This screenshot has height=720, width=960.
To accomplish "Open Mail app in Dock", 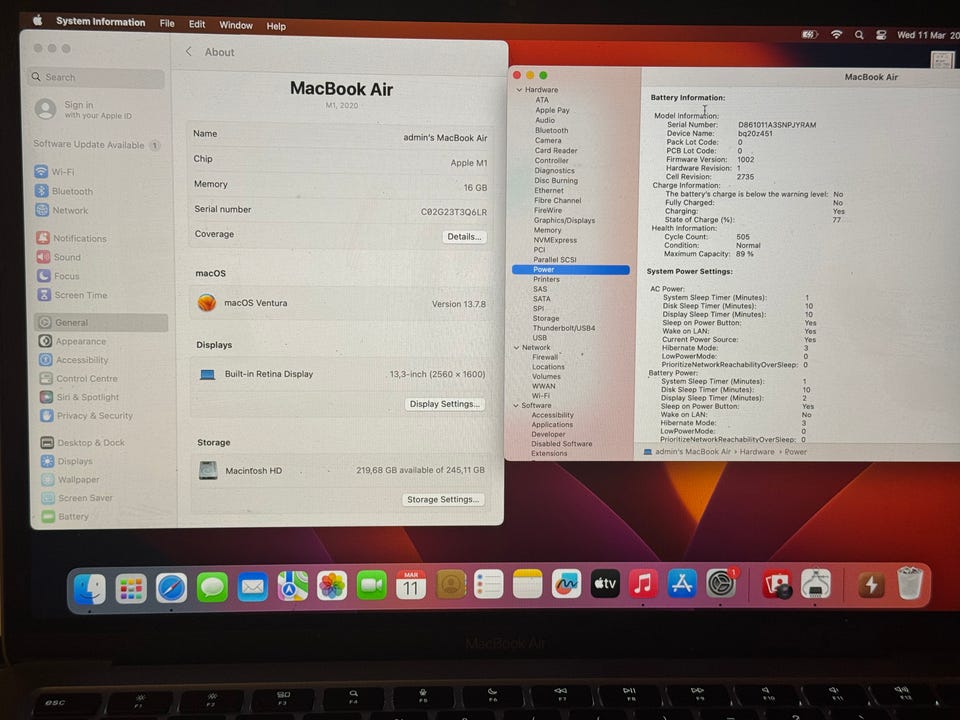I will point(252,587).
